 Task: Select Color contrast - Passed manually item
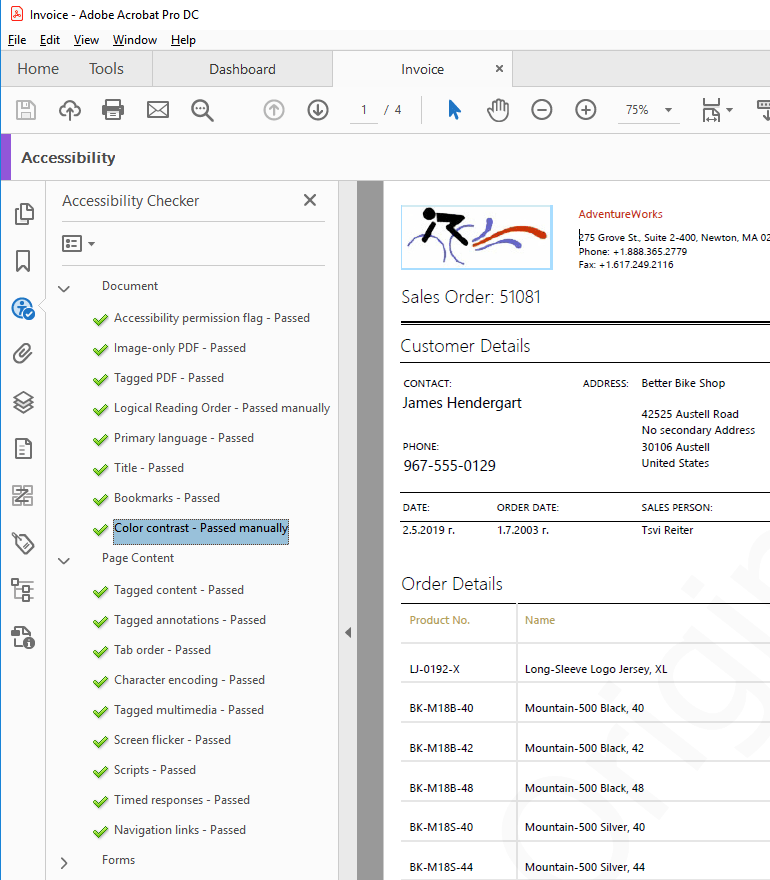point(201,531)
